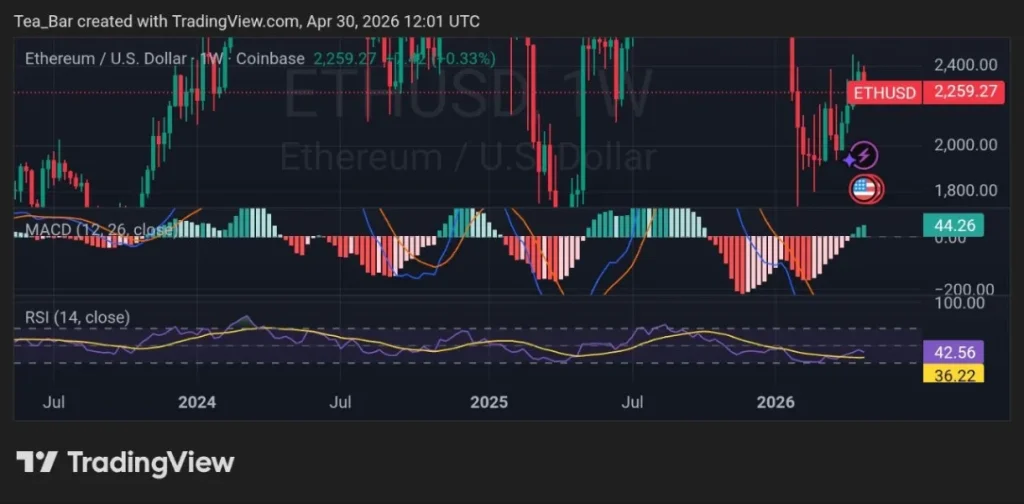This screenshot has width=1024, height=504.
Task: Click the 2,400.00 price axis label
Action: pyautogui.click(x=966, y=65)
